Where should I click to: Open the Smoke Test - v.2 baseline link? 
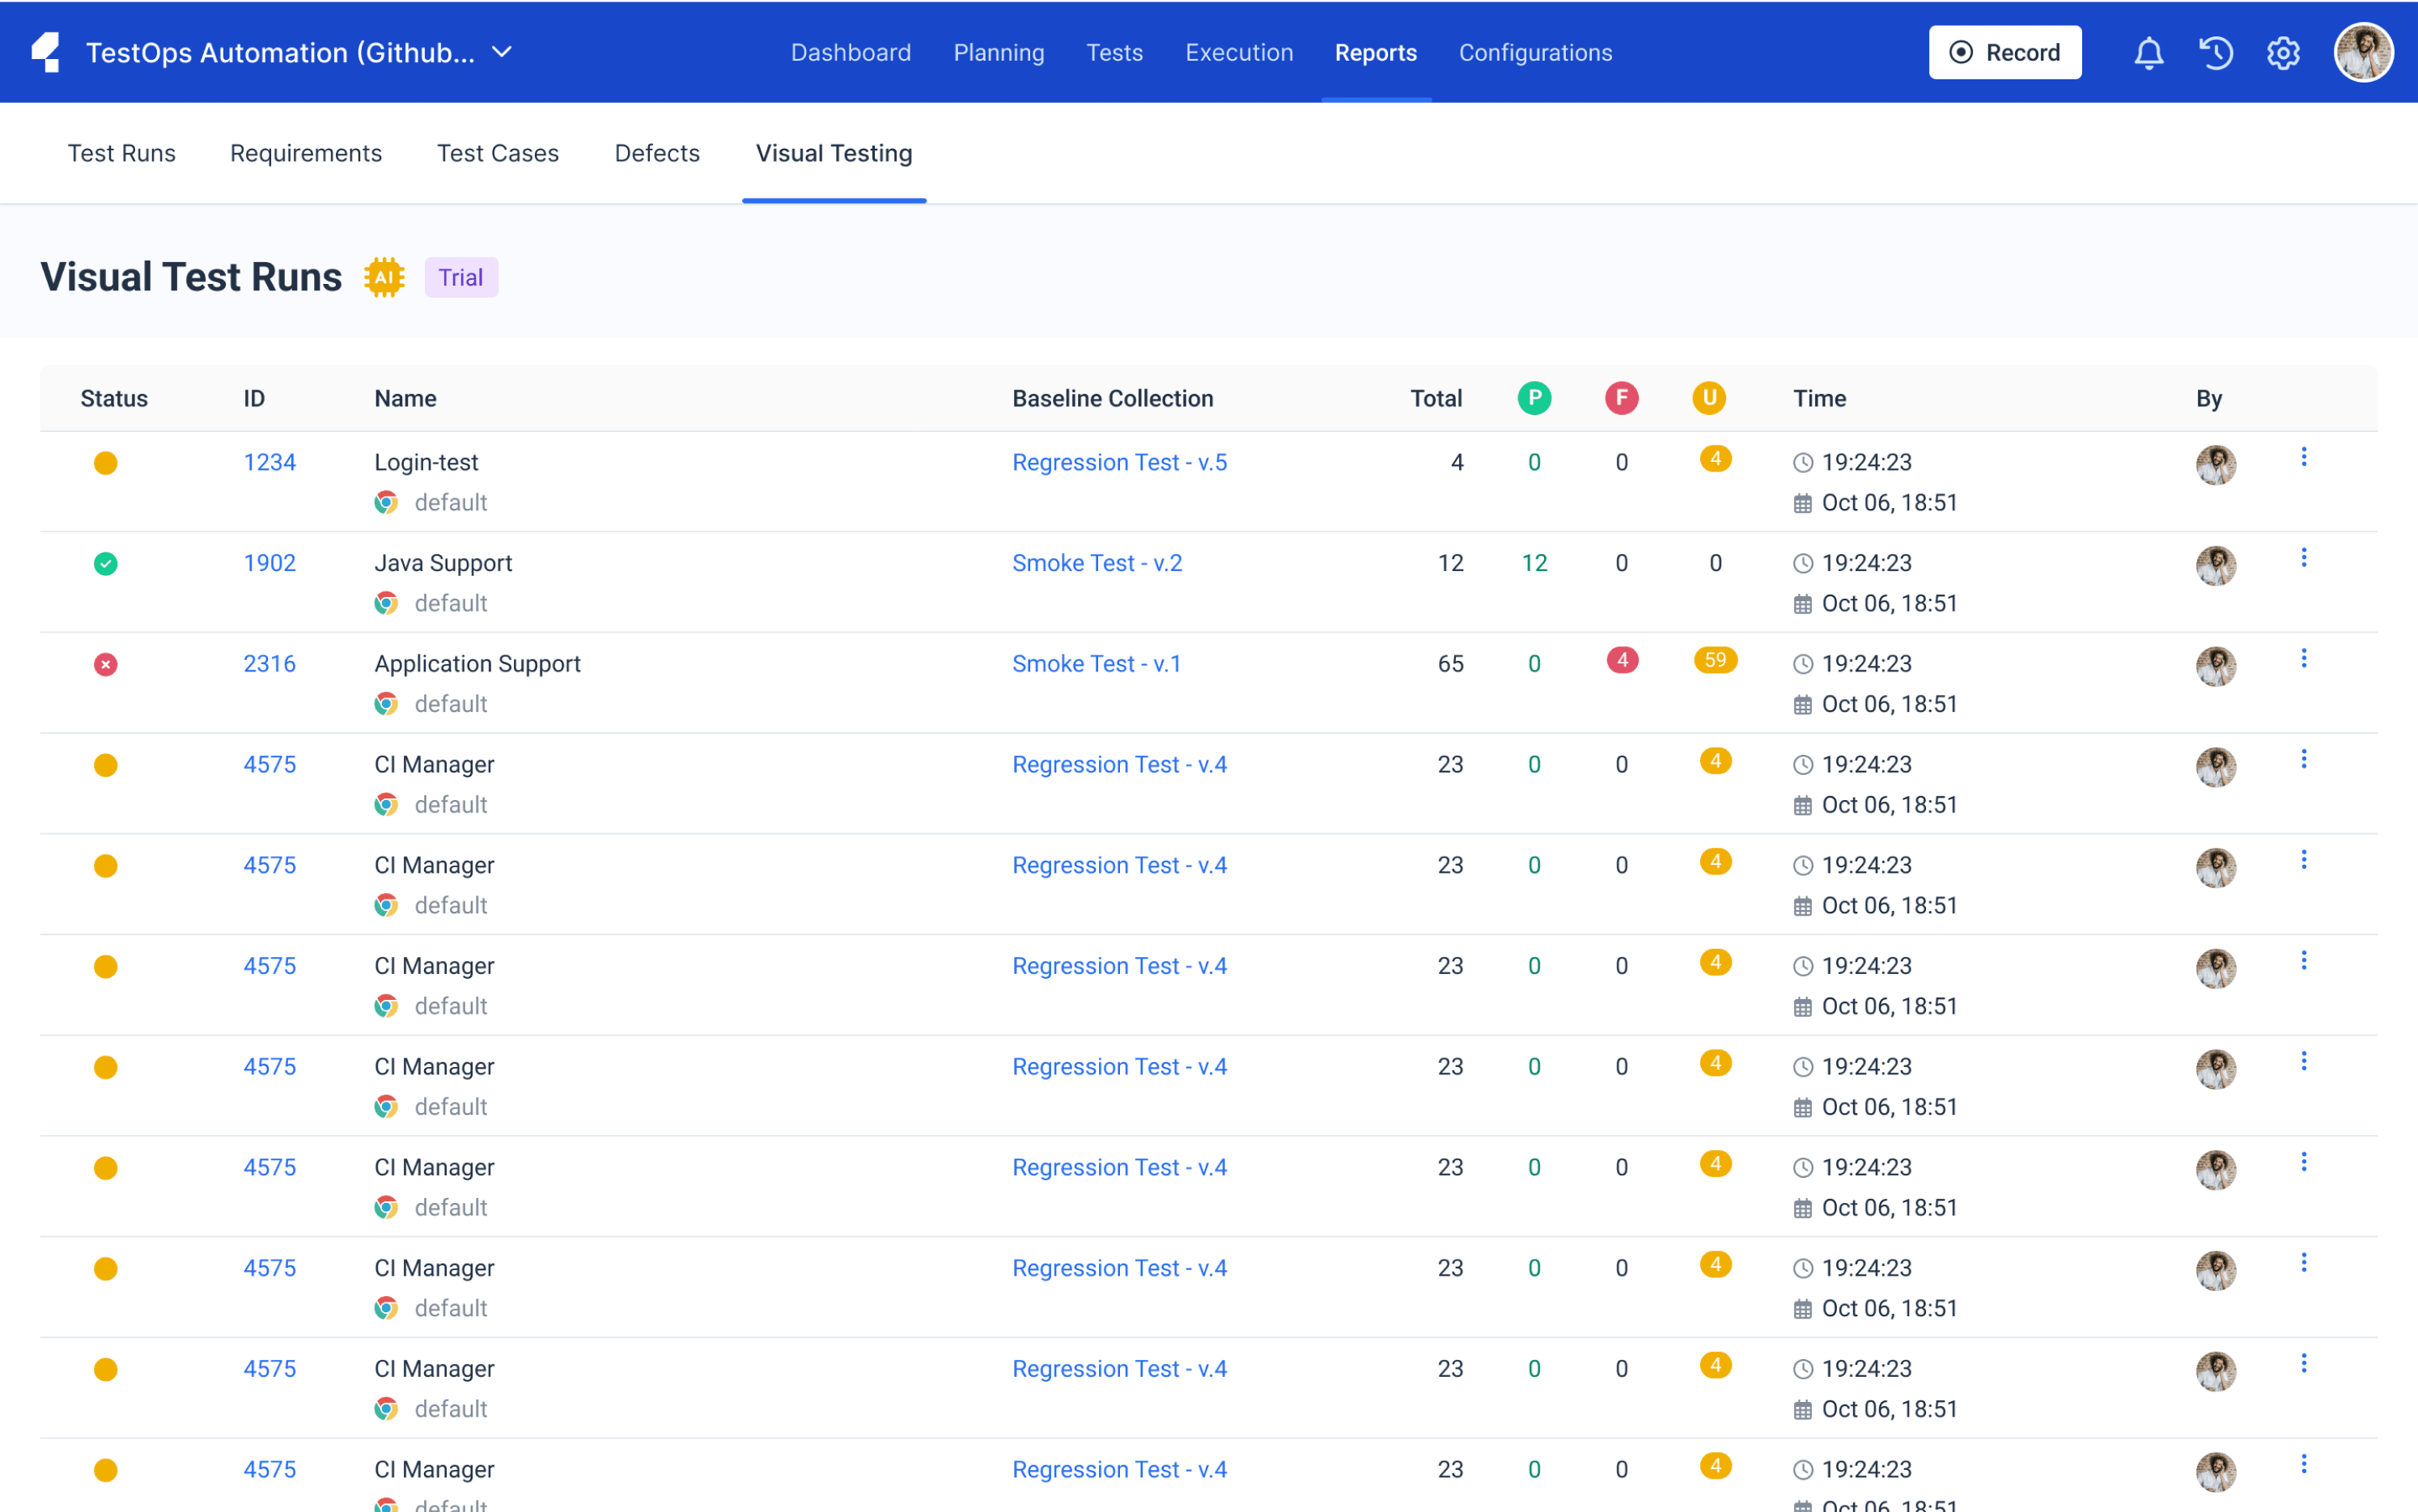click(x=1097, y=563)
